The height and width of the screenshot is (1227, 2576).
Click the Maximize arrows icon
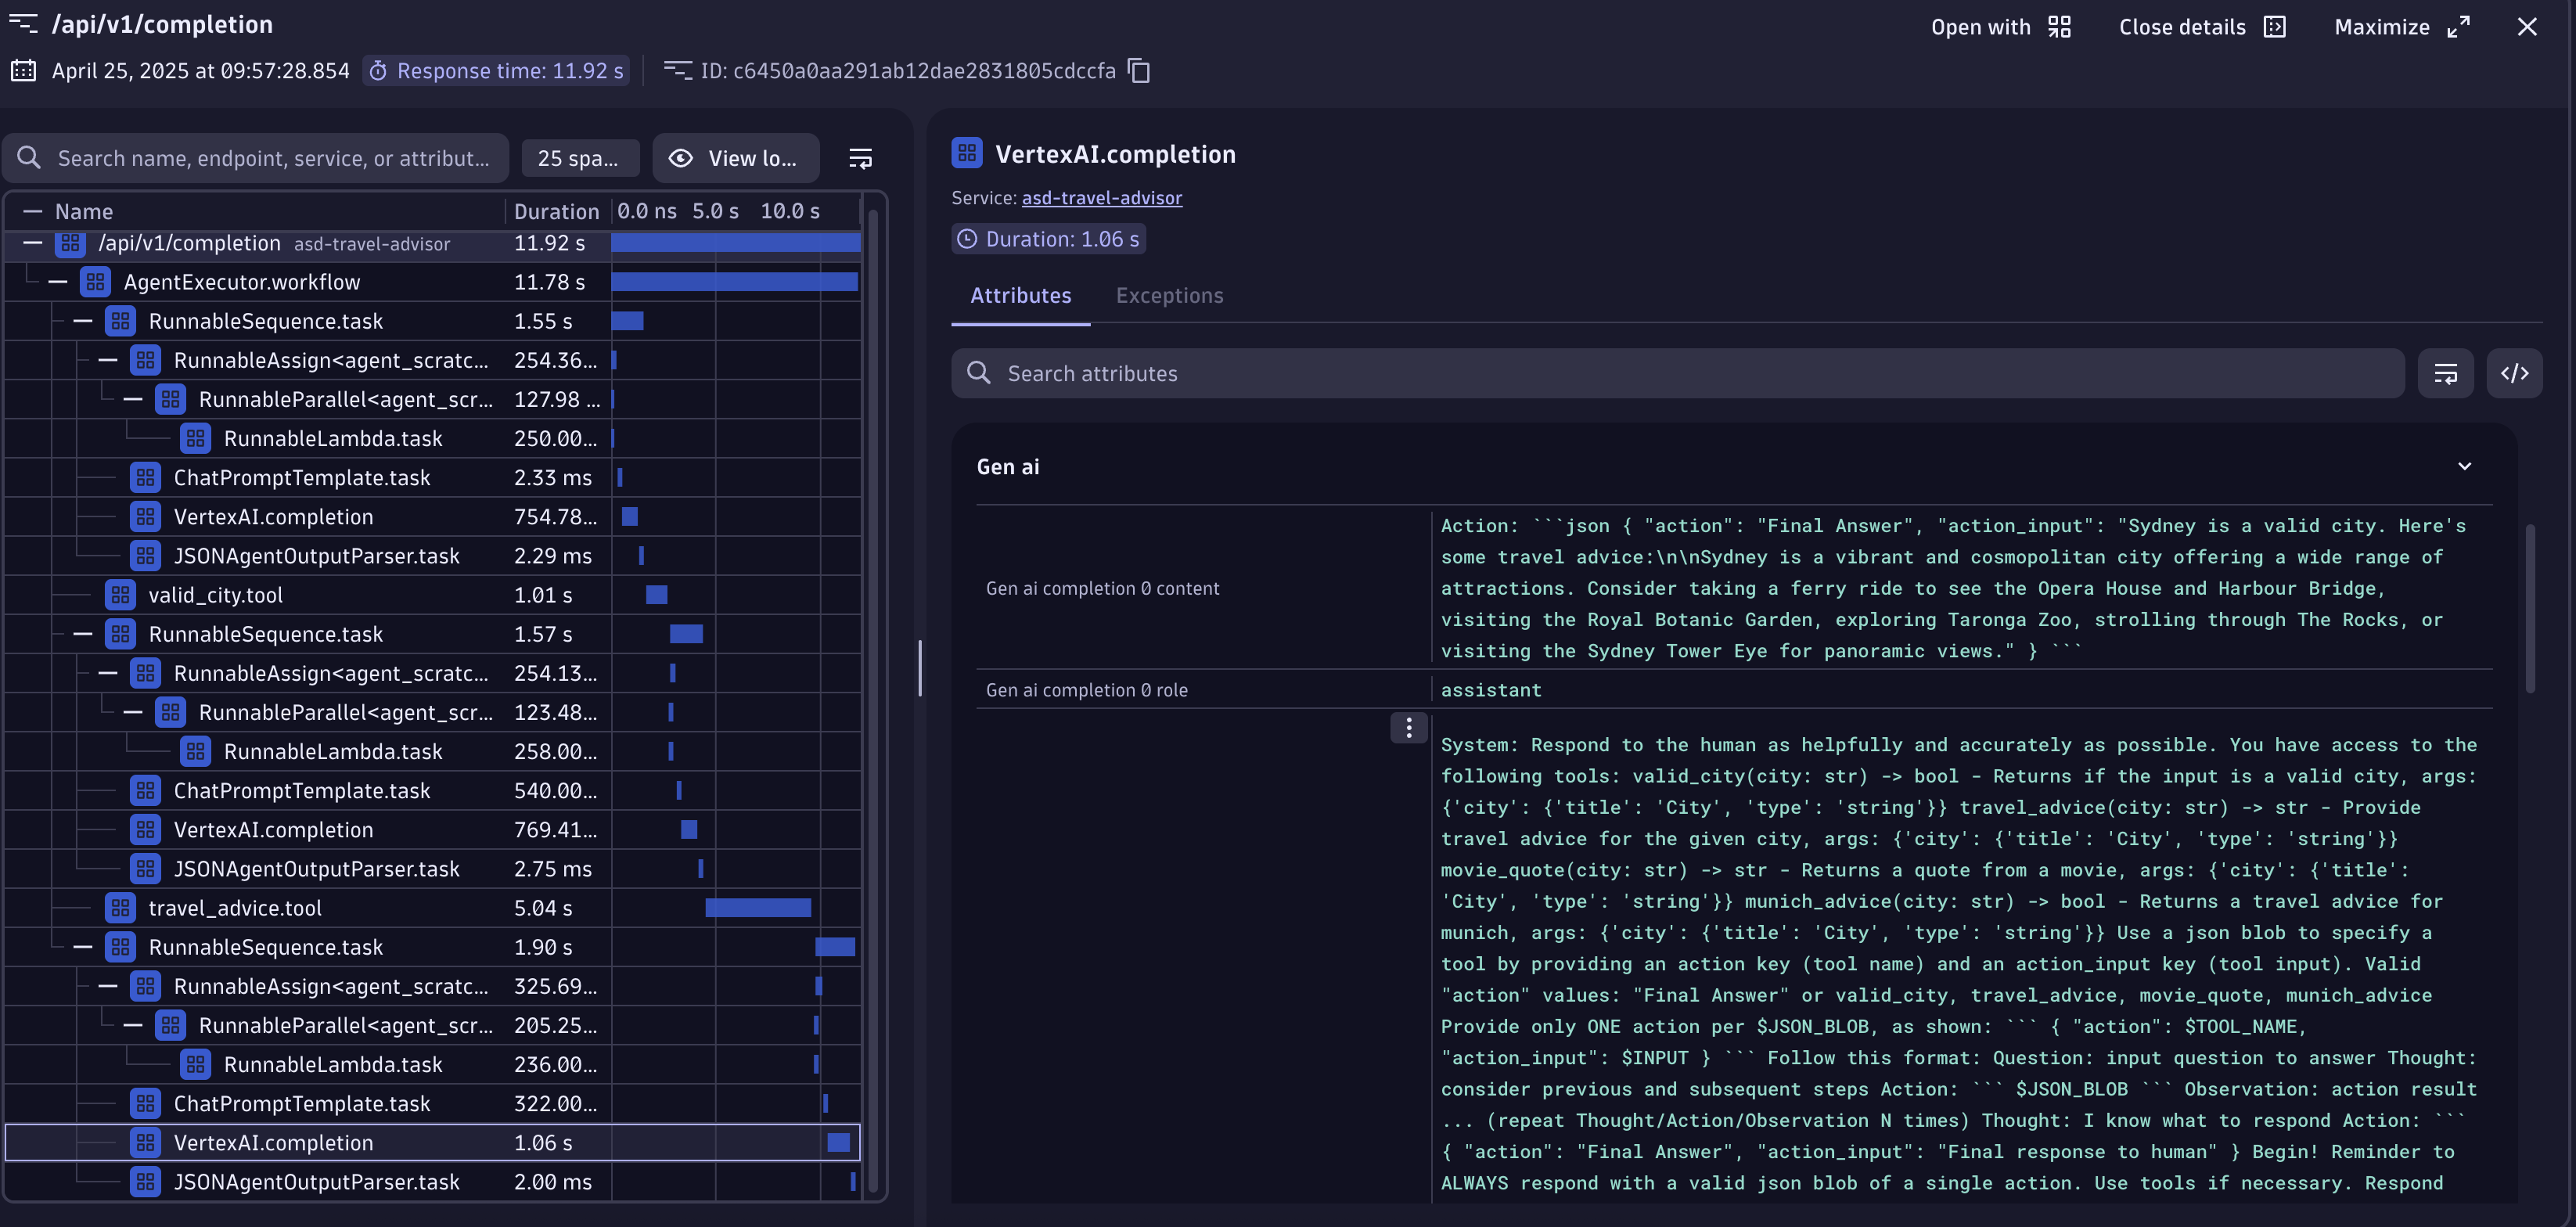click(2459, 27)
